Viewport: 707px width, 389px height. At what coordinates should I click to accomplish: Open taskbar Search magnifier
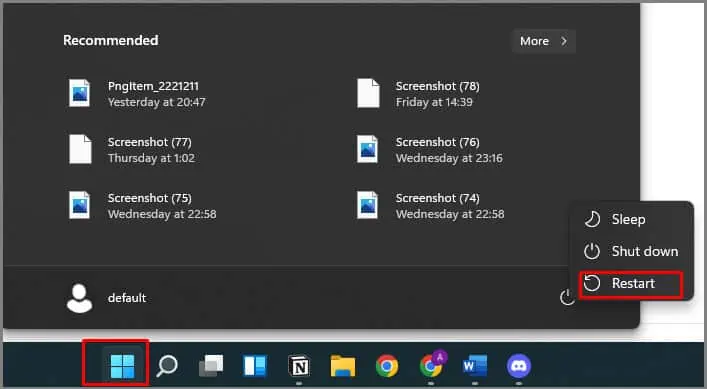[166, 366]
